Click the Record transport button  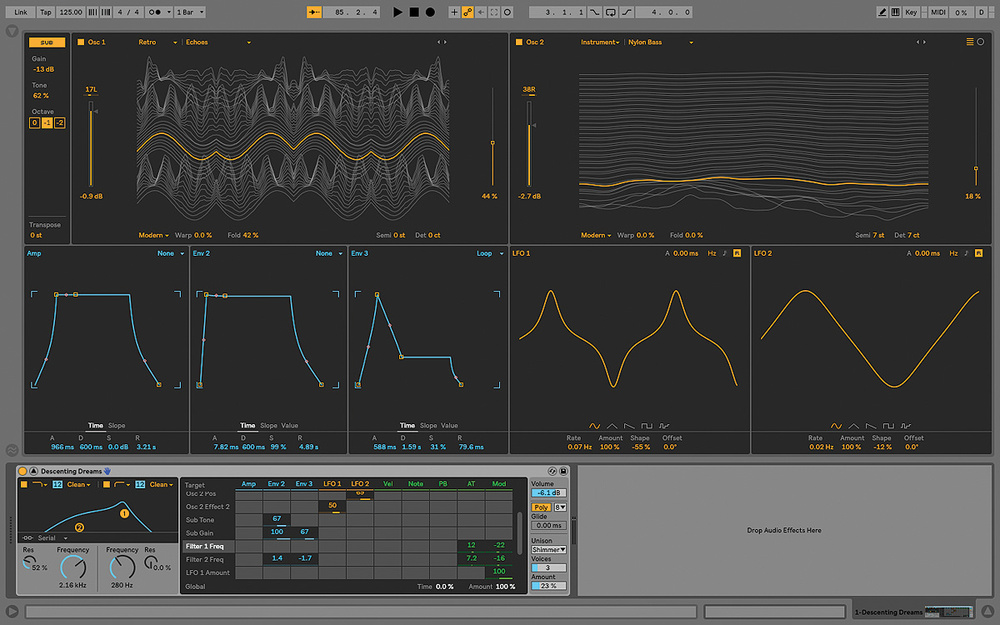(x=430, y=12)
